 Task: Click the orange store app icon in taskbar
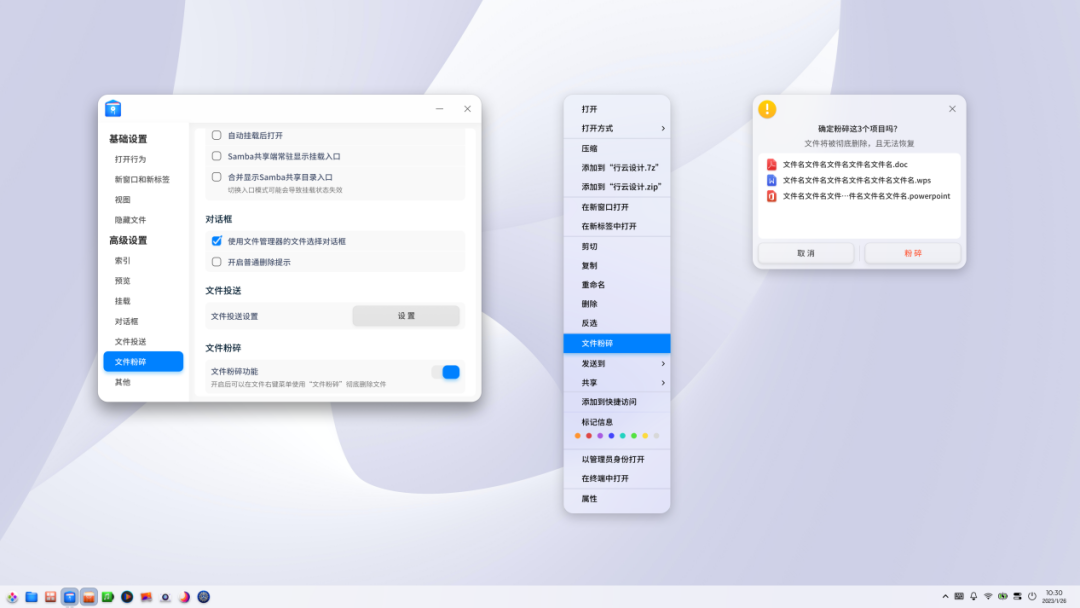click(89, 597)
